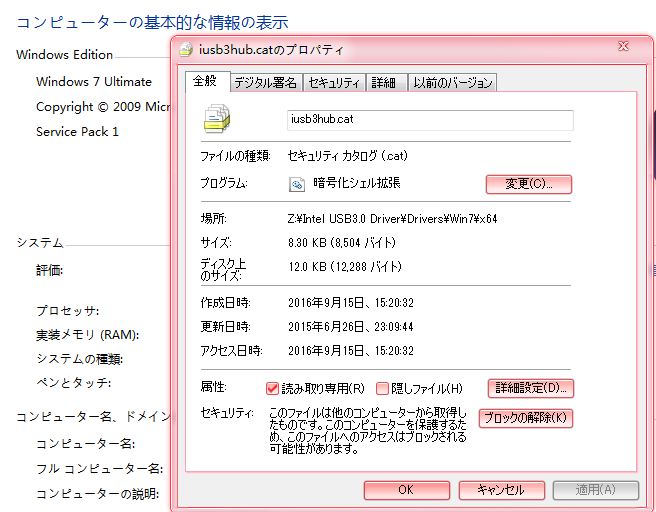Image resolution: width=656 pixels, height=512 pixels.
Task: Open the 以前のバージョン tab
Action: (452, 83)
